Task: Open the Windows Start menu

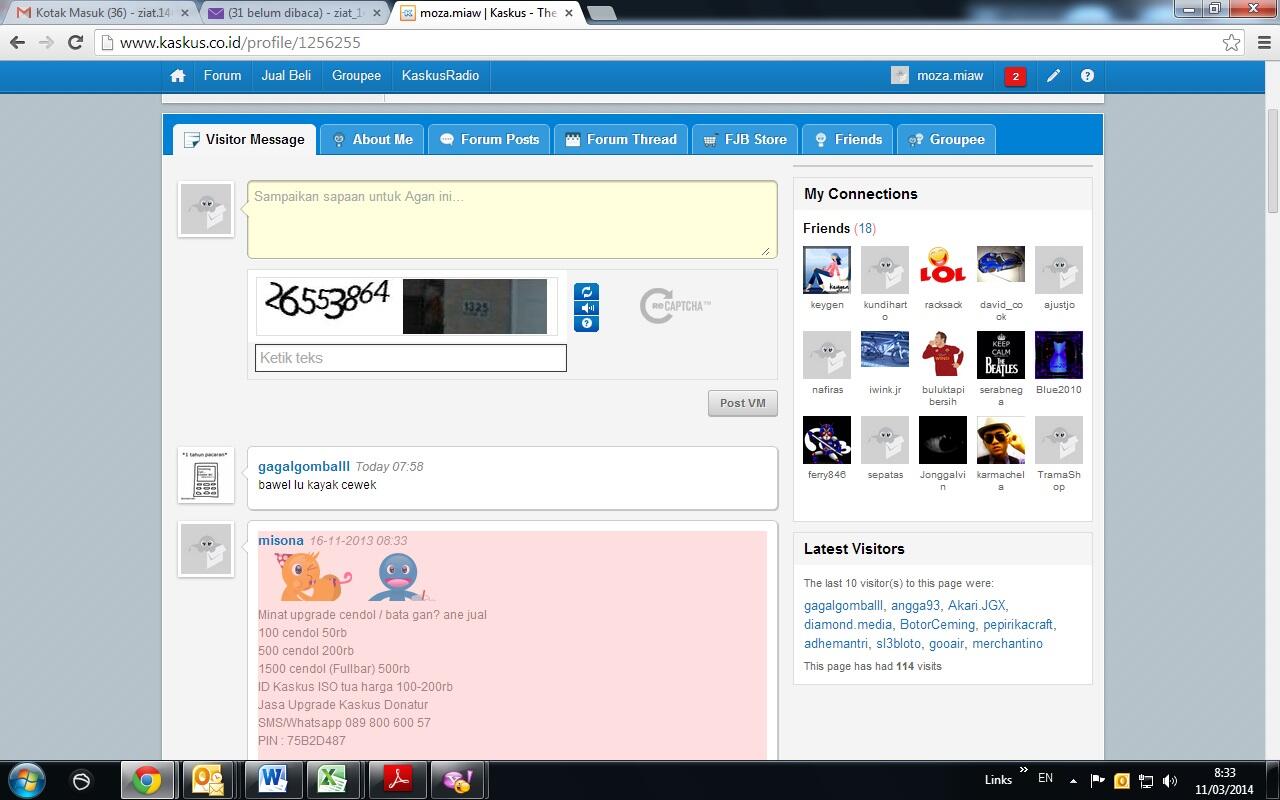Action: coord(26,780)
